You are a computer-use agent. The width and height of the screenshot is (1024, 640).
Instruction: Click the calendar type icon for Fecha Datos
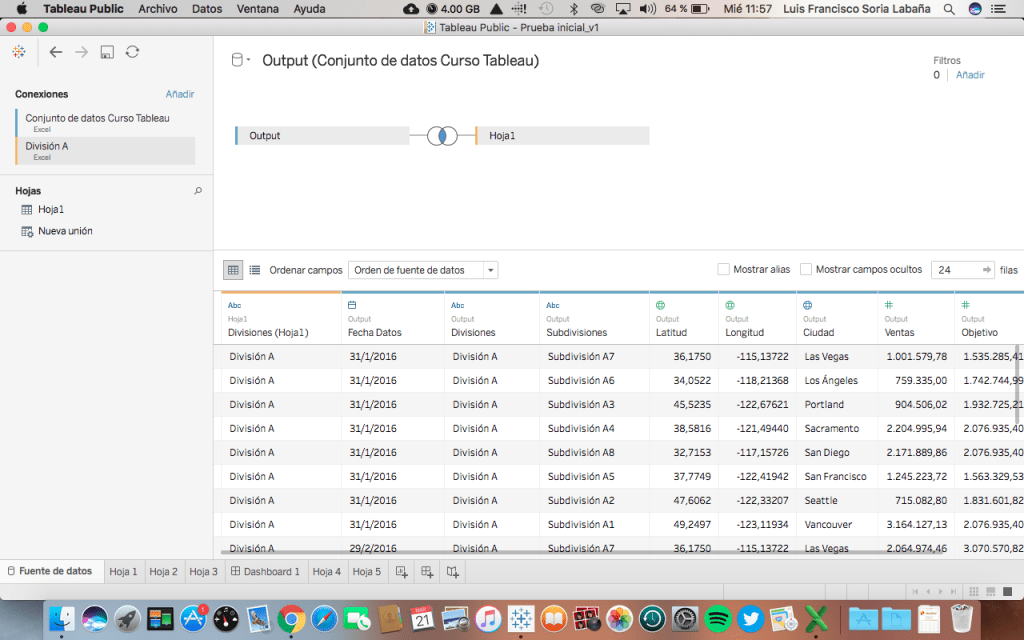tap(352, 305)
